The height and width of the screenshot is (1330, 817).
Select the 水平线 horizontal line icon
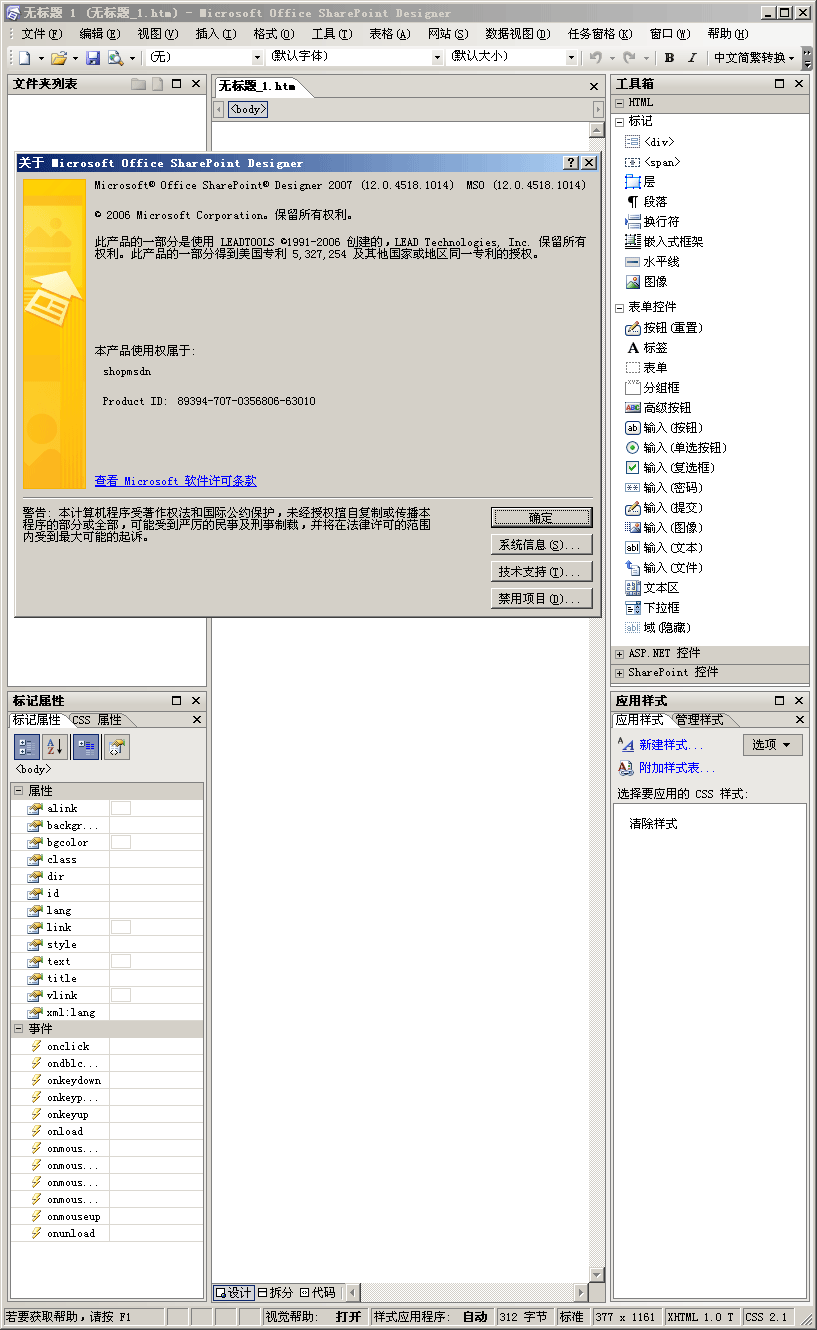[x=632, y=262]
